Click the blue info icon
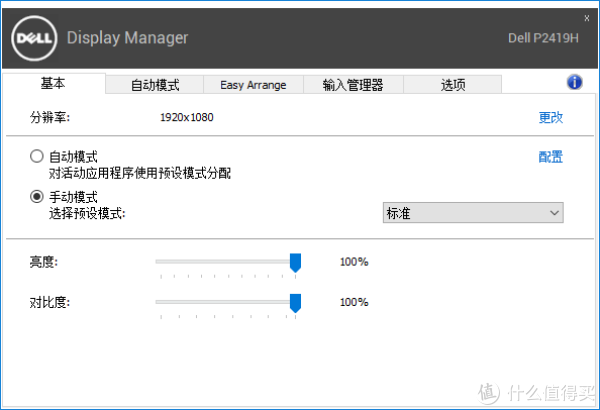 574,82
